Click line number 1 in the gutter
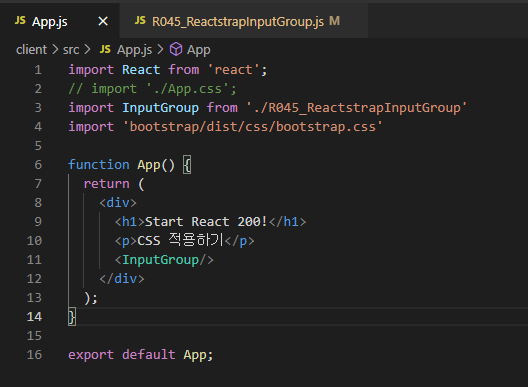The width and height of the screenshot is (528, 387). [x=38, y=70]
